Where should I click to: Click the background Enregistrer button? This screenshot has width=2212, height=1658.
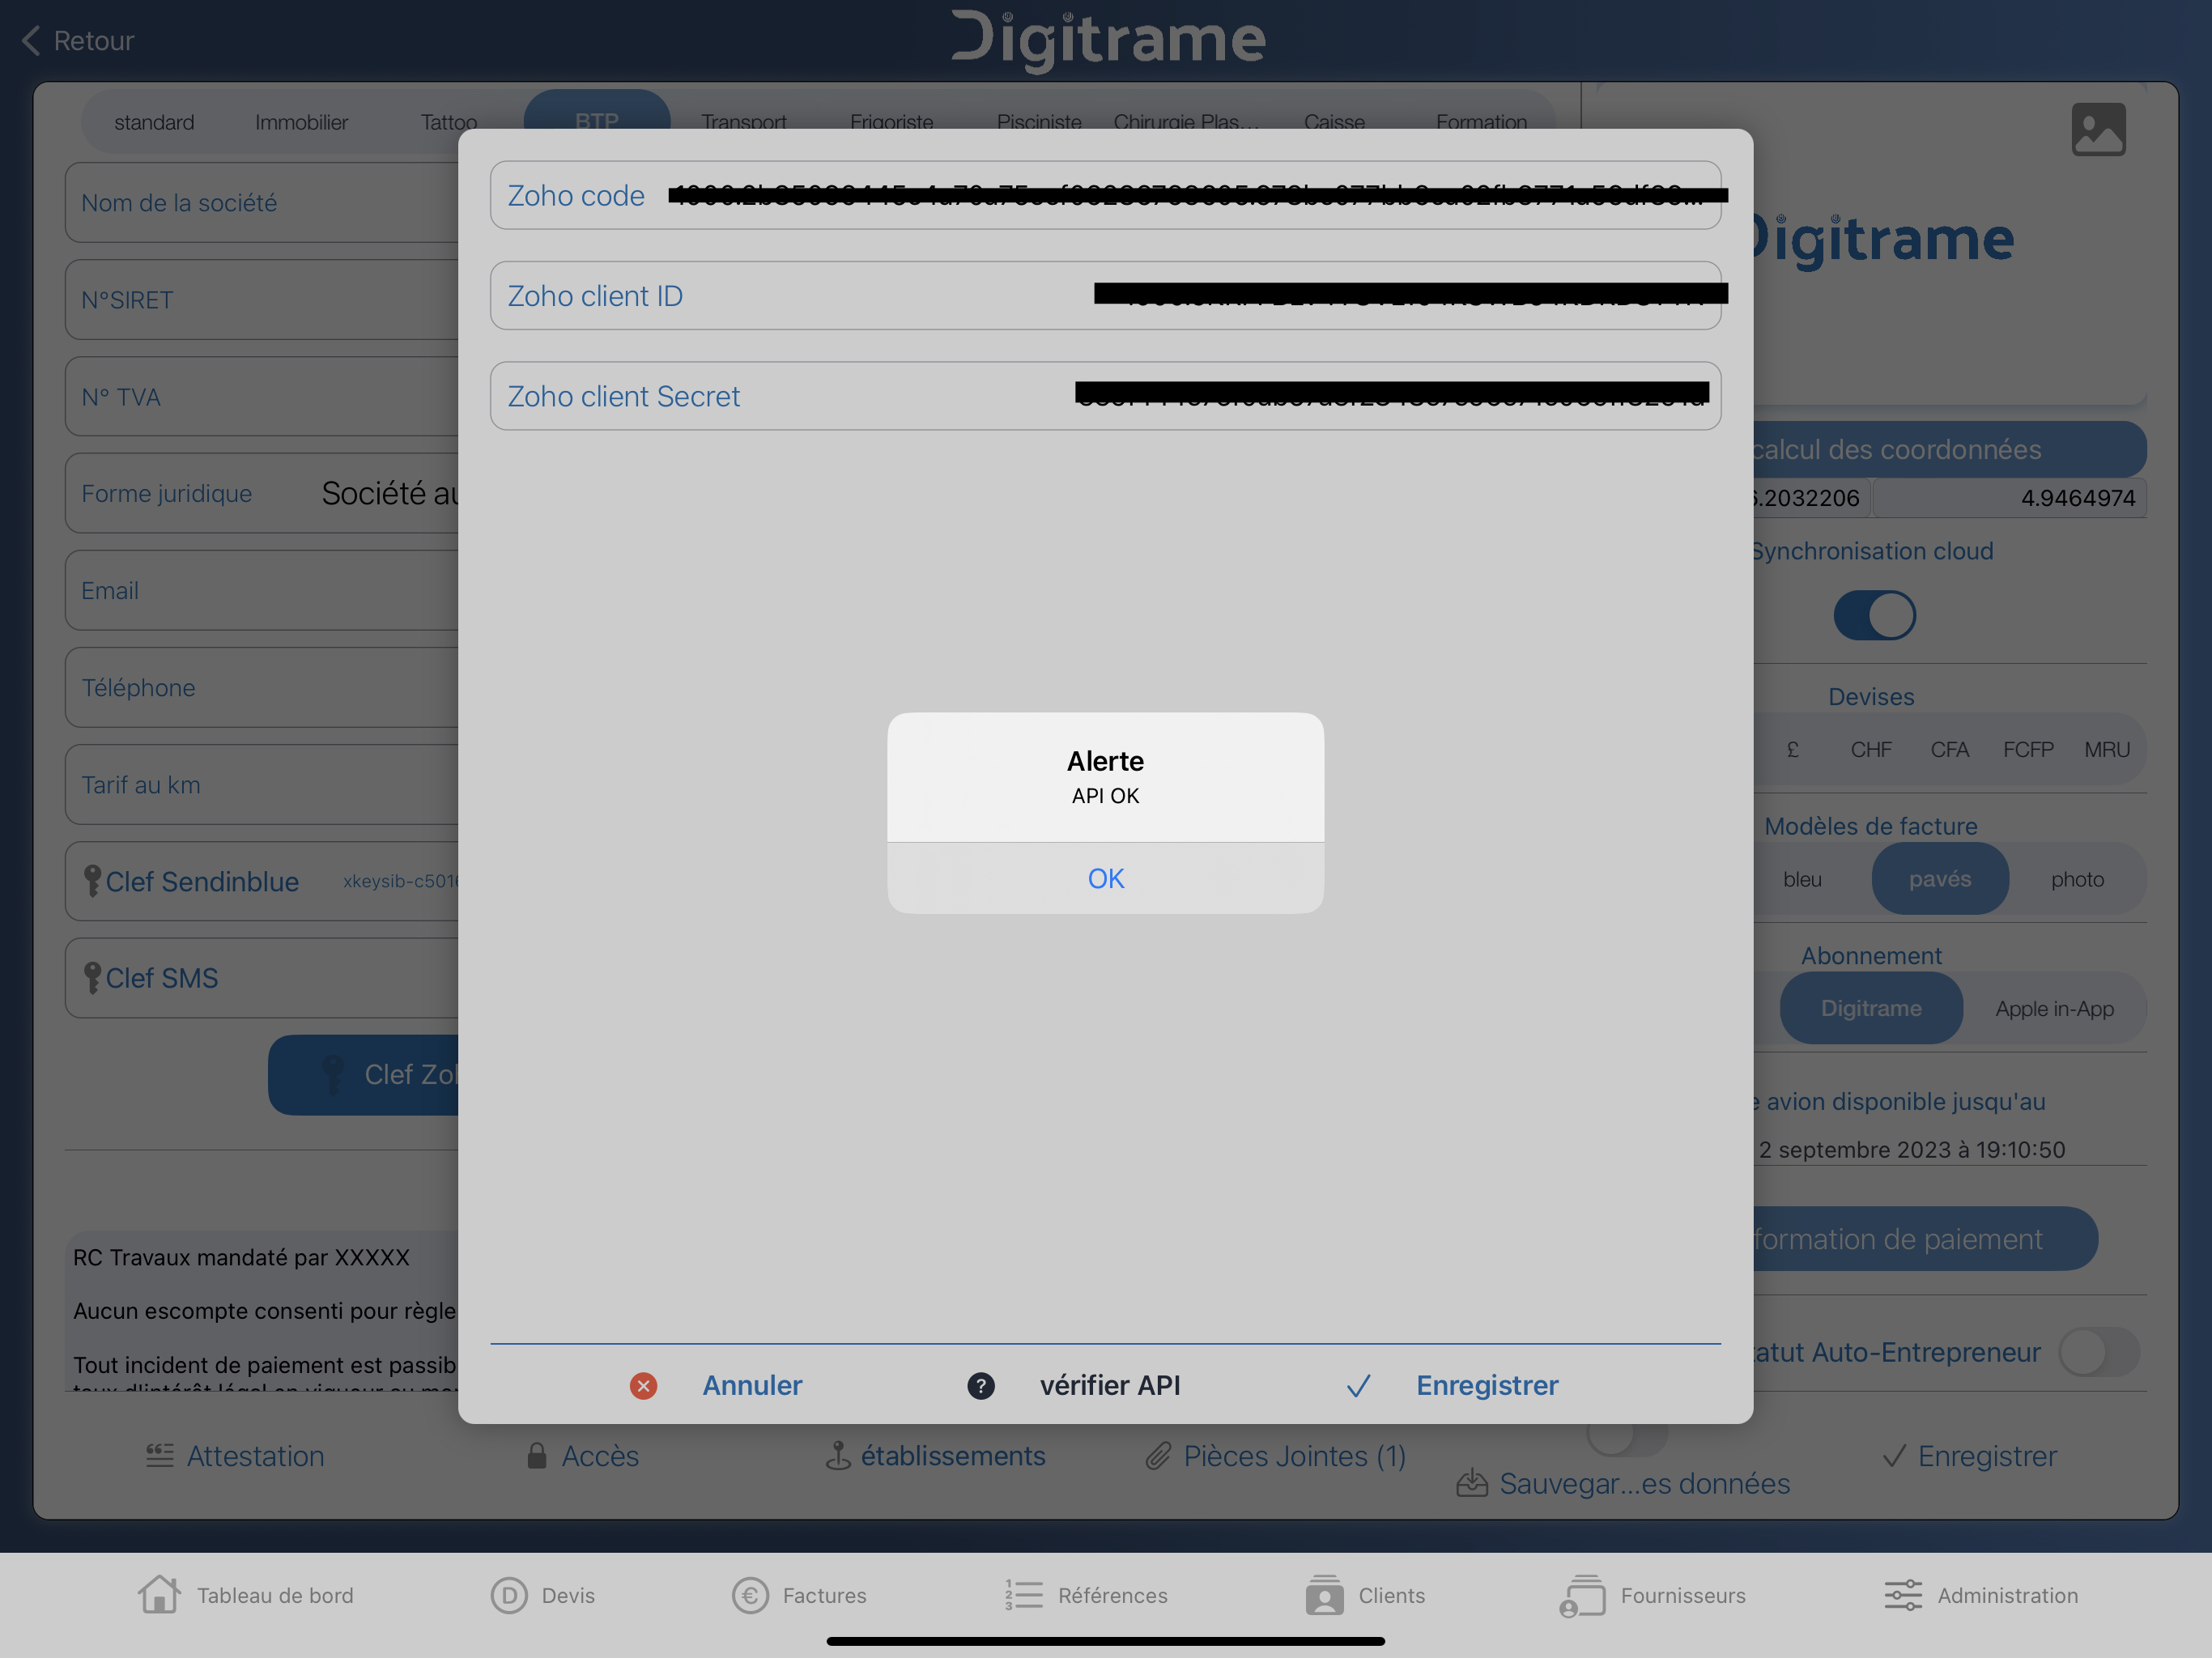pyautogui.click(x=1969, y=1456)
